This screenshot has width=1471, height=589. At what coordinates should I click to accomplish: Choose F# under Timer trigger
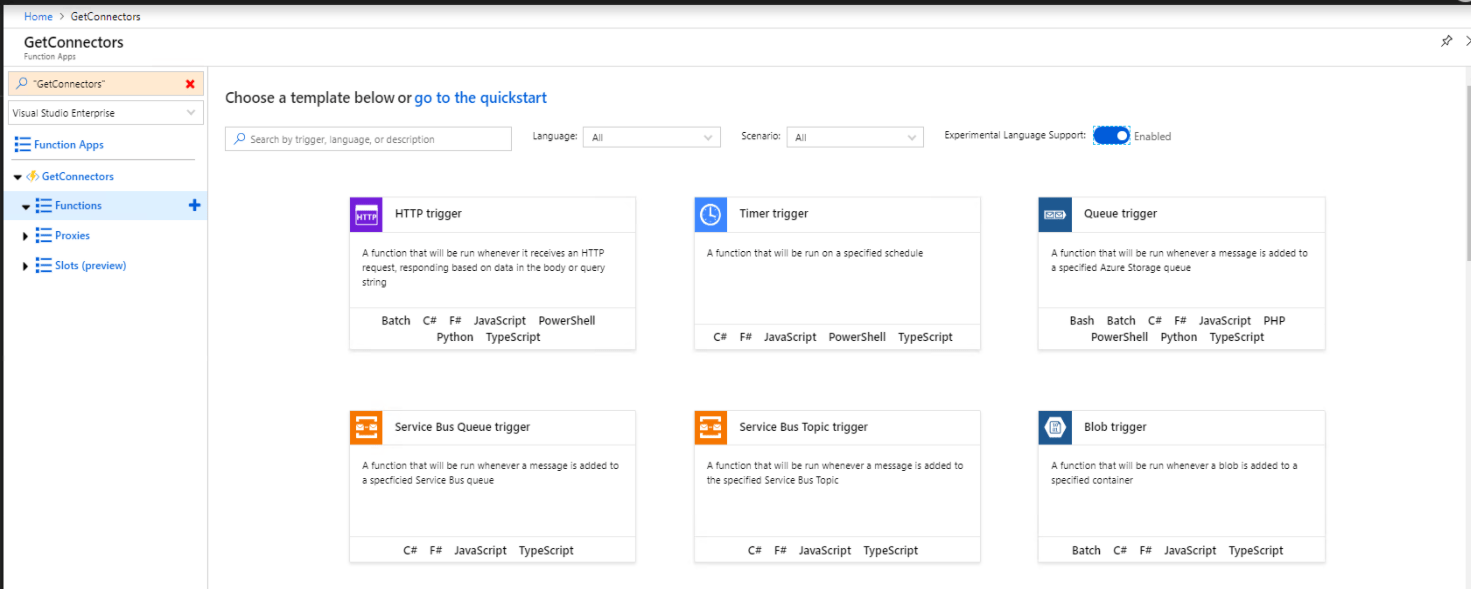(746, 337)
